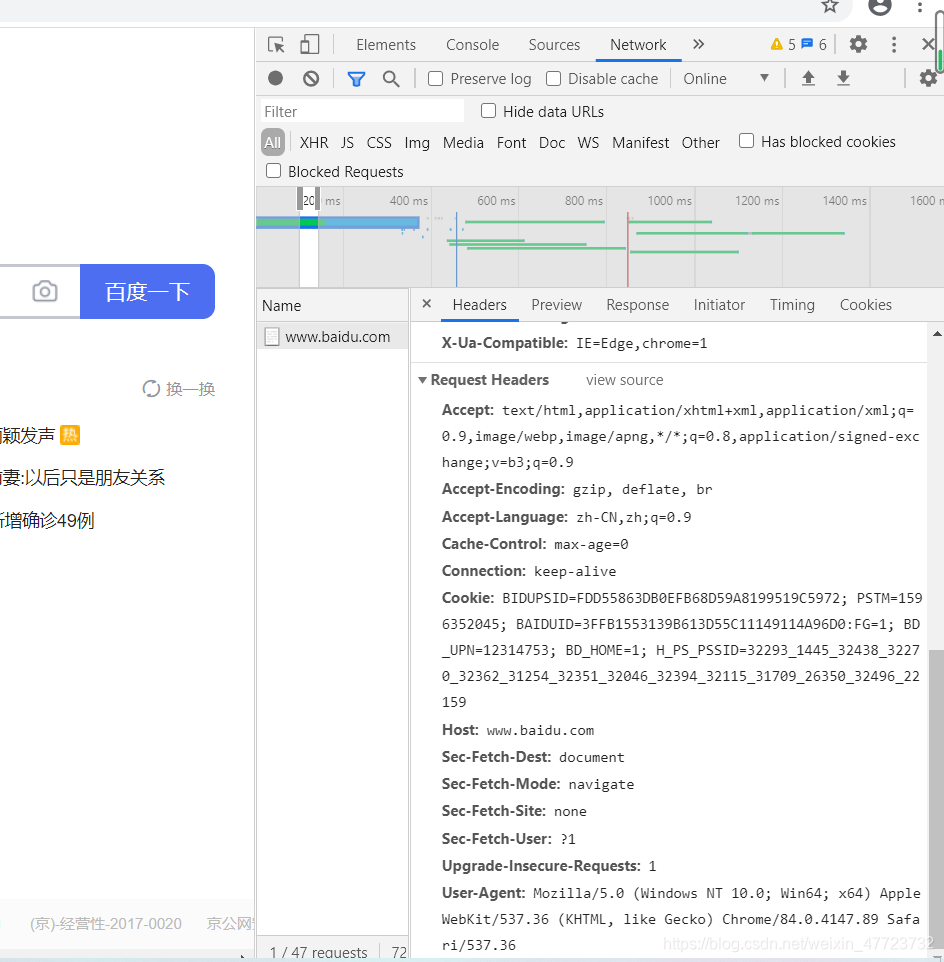
Task: Export HAR with the download arrow
Action: pyautogui.click(x=843, y=78)
